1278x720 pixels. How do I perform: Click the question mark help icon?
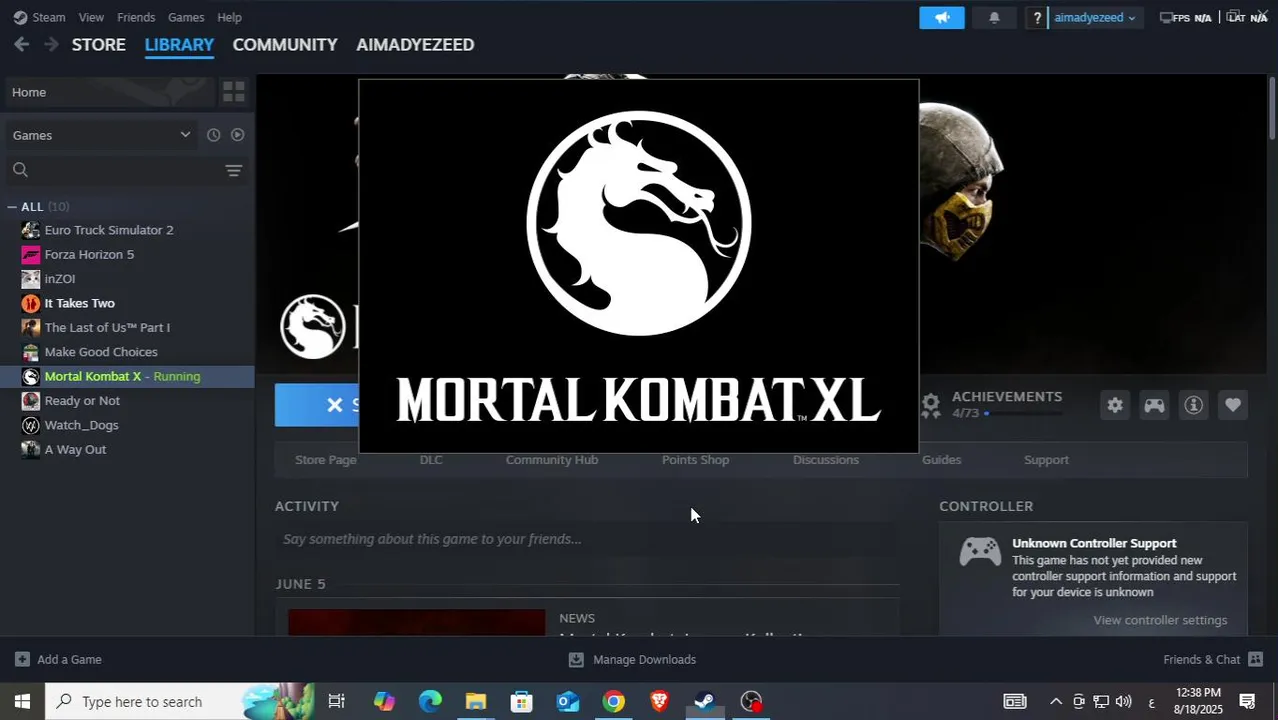[1037, 17]
